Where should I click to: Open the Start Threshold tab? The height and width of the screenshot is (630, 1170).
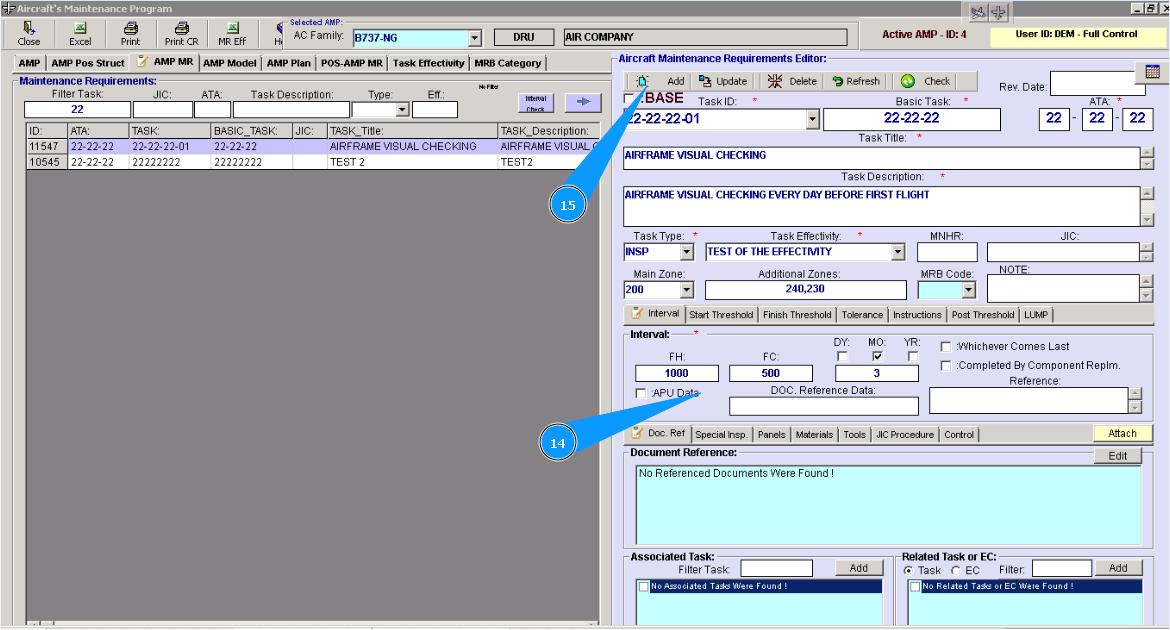tap(721, 315)
